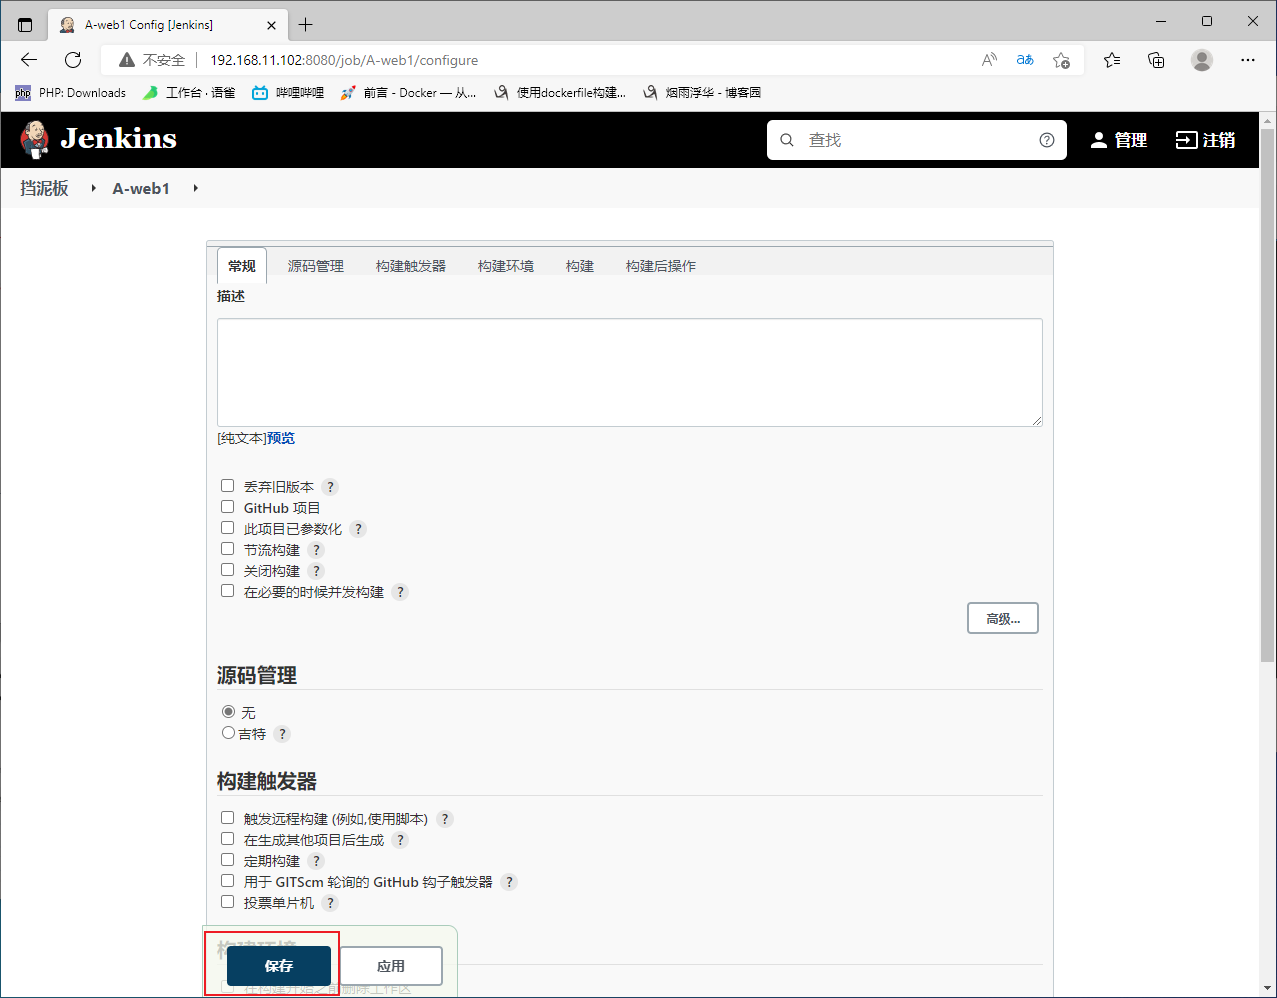Open the browser profile avatar
The height and width of the screenshot is (998, 1277).
[x=1202, y=60]
